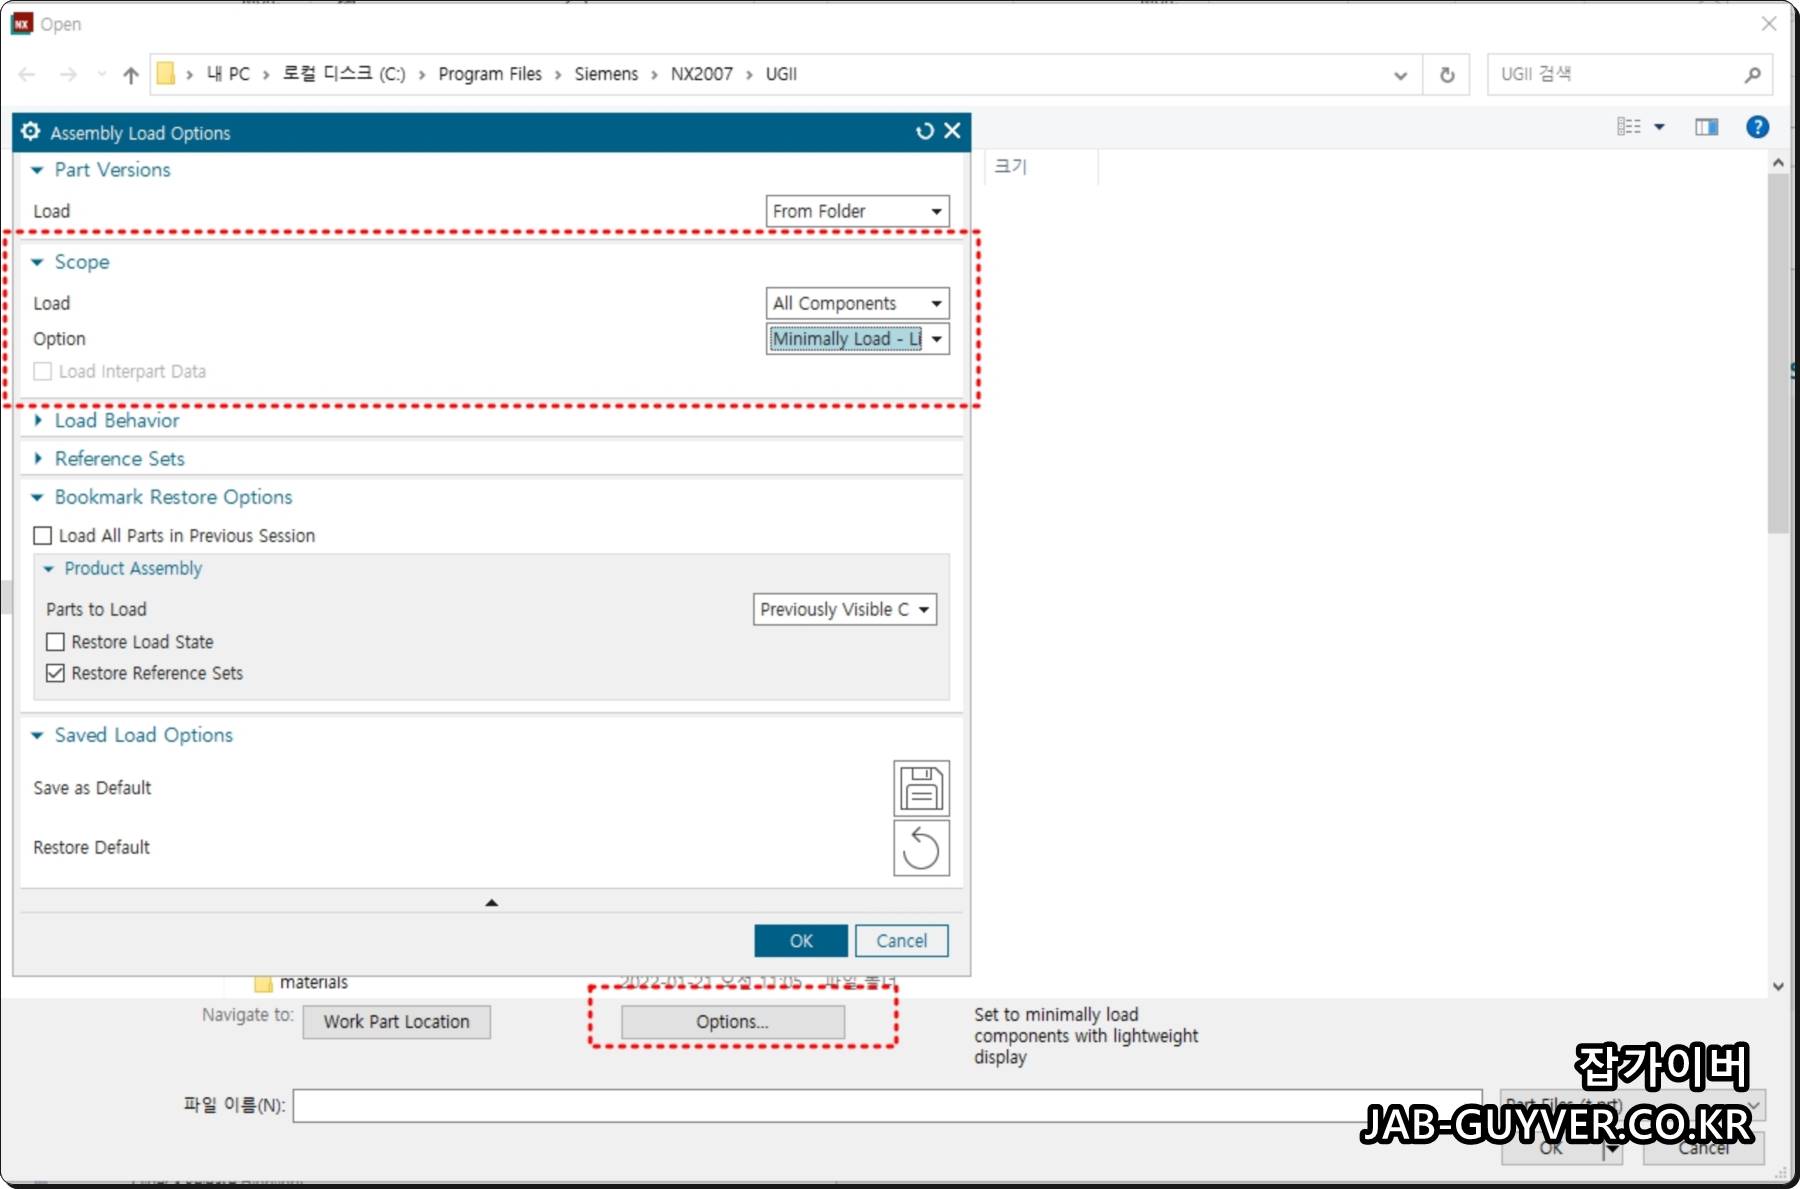Click 로컬 디스크 (C:) breadcrumb
Image resolution: width=1800 pixels, height=1189 pixels.
pyautogui.click(x=344, y=75)
